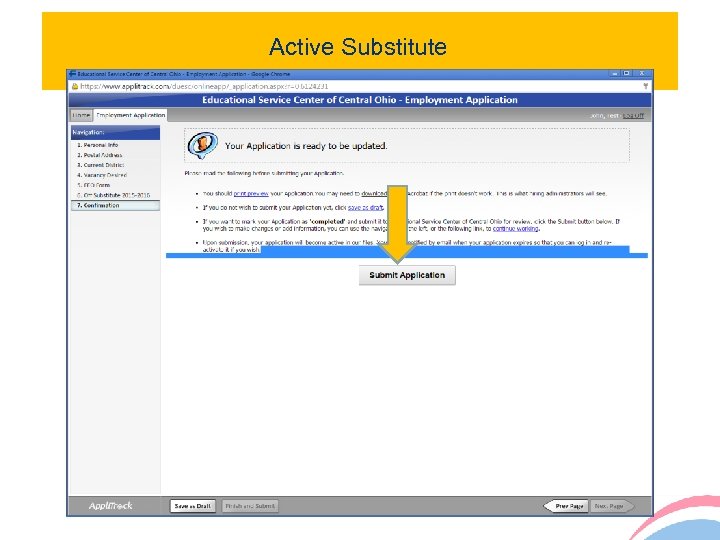Click the save as draft link

[x=365, y=208]
